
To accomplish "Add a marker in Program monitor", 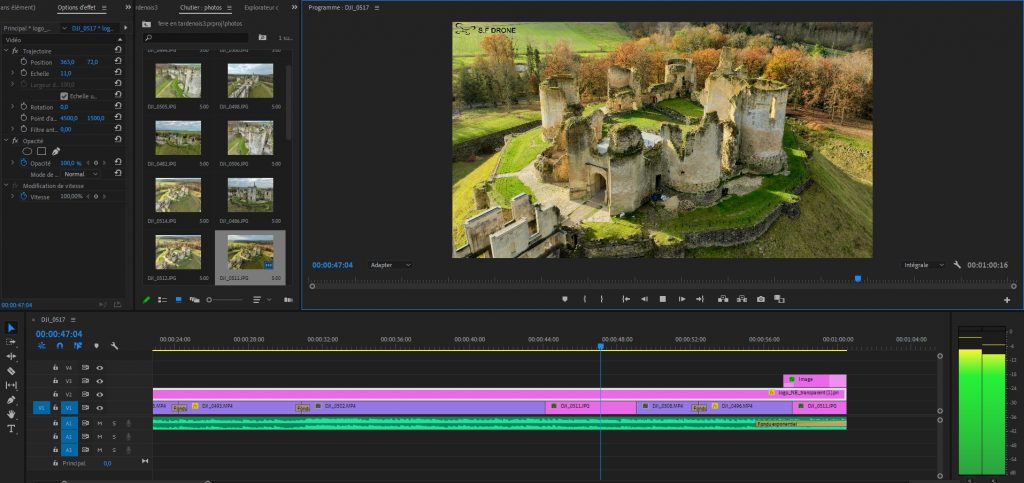I will [x=564, y=299].
